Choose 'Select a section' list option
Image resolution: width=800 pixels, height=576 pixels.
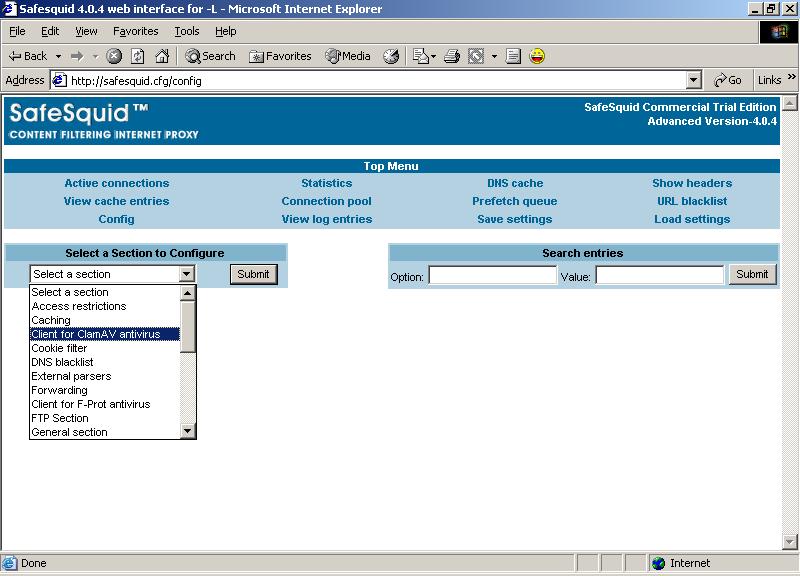pos(105,292)
